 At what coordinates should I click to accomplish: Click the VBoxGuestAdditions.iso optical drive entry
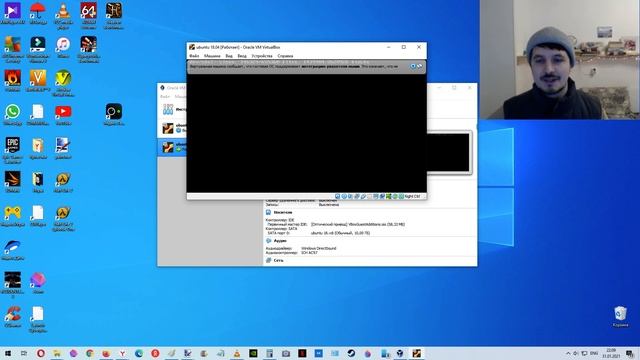tap(358, 224)
